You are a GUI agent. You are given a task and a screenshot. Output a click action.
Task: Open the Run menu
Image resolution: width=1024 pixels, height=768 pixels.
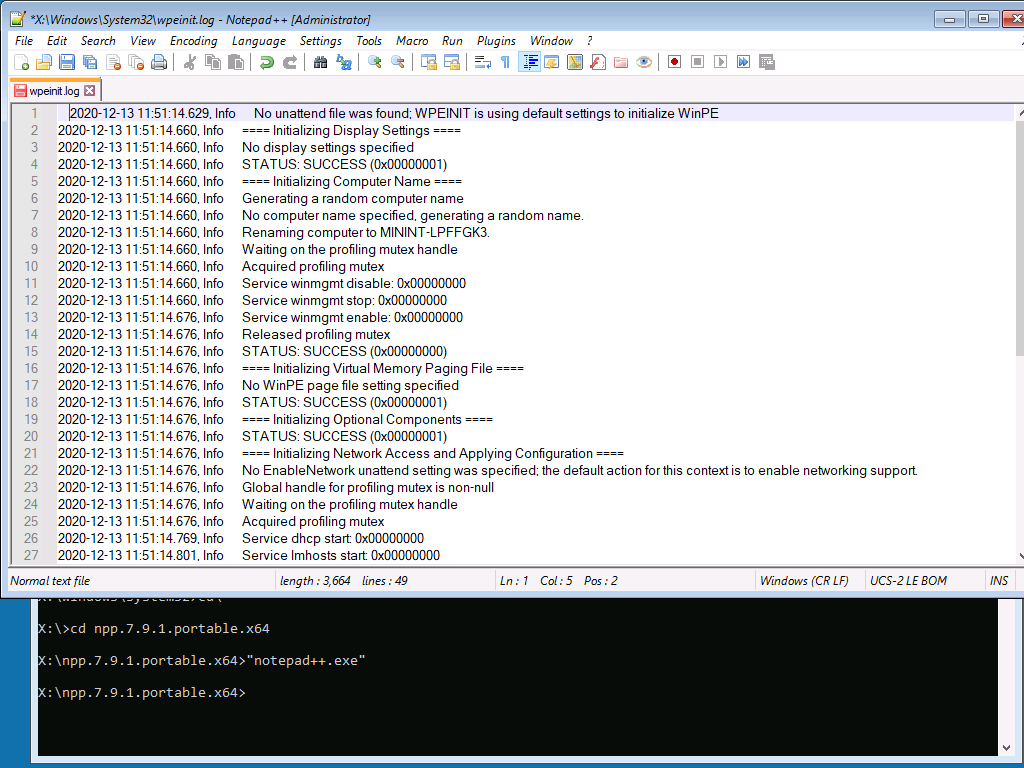(452, 40)
